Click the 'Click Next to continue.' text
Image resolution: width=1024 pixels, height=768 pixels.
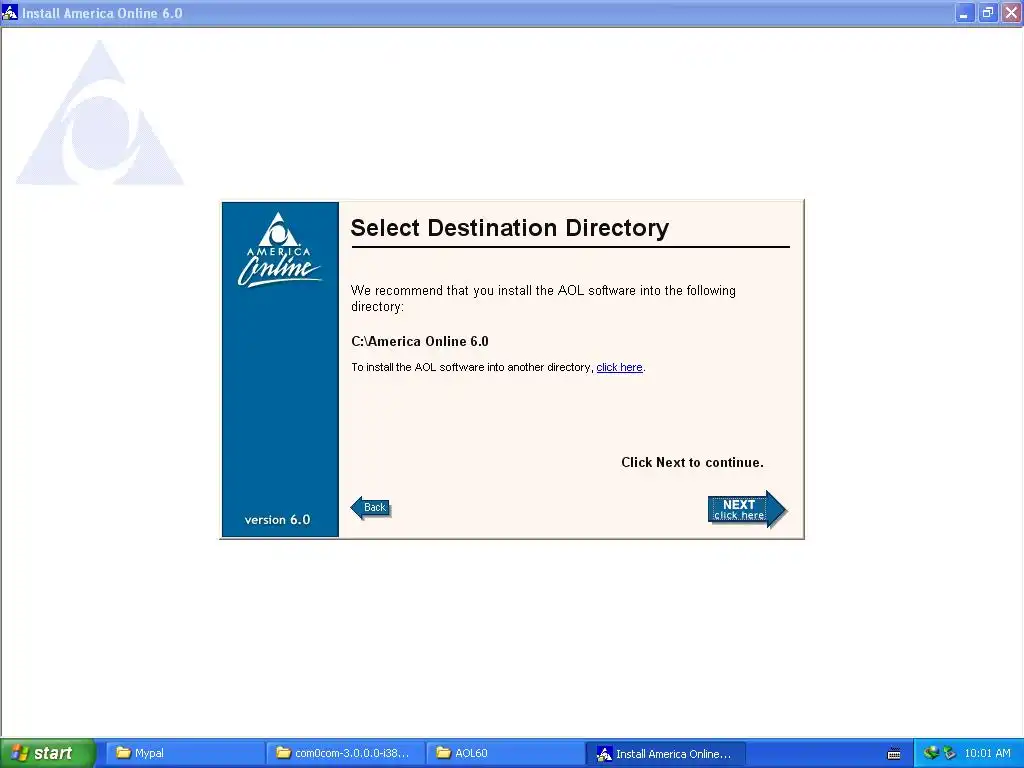(x=692, y=462)
